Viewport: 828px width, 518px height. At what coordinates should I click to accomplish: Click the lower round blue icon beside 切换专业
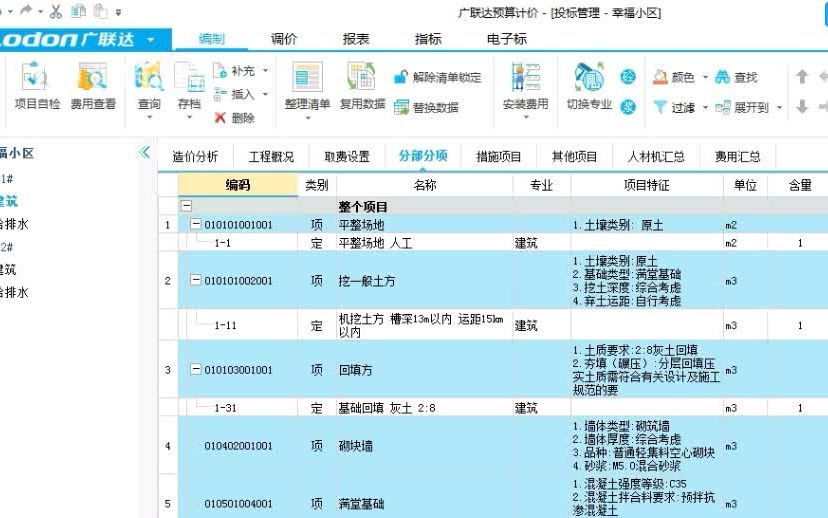628,107
